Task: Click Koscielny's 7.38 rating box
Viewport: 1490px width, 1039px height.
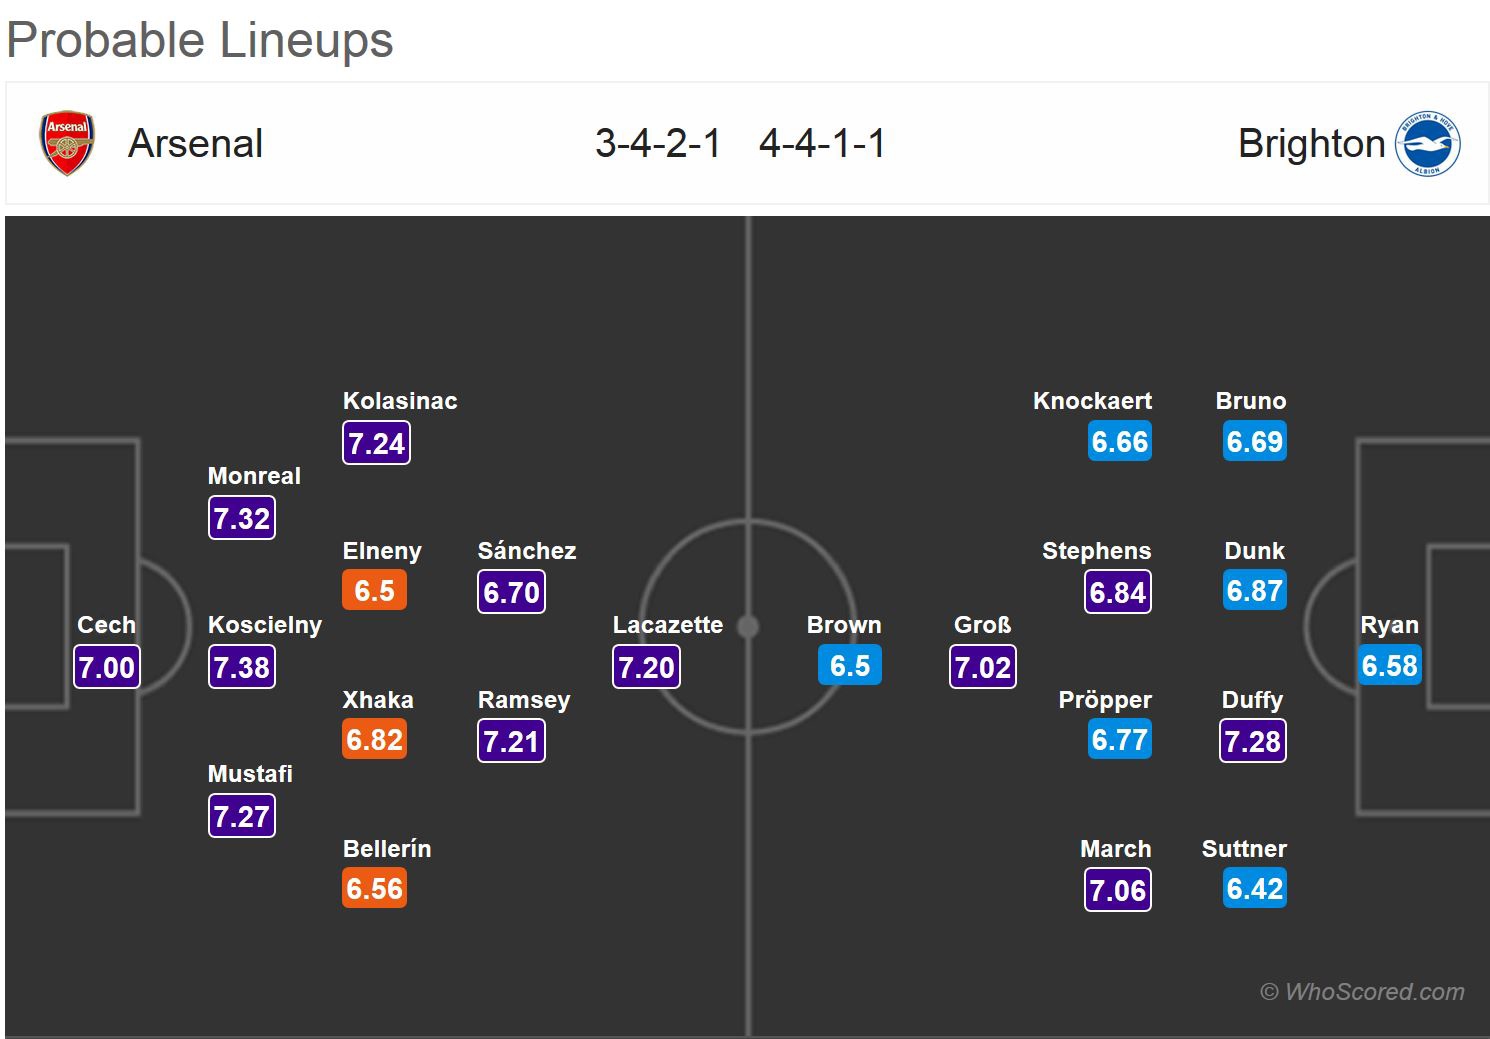Action: (x=242, y=667)
